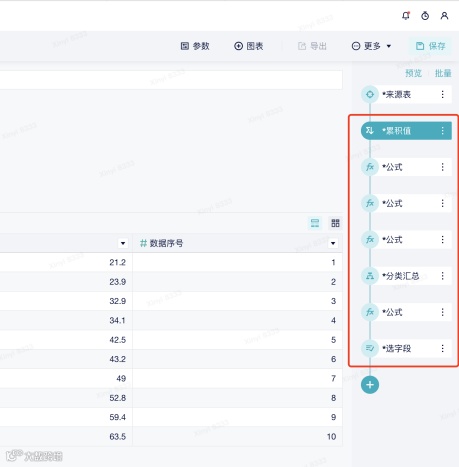Image resolution: width=459 pixels, height=467 pixels.
Task: Click the 导出 export button
Action: 312,46
